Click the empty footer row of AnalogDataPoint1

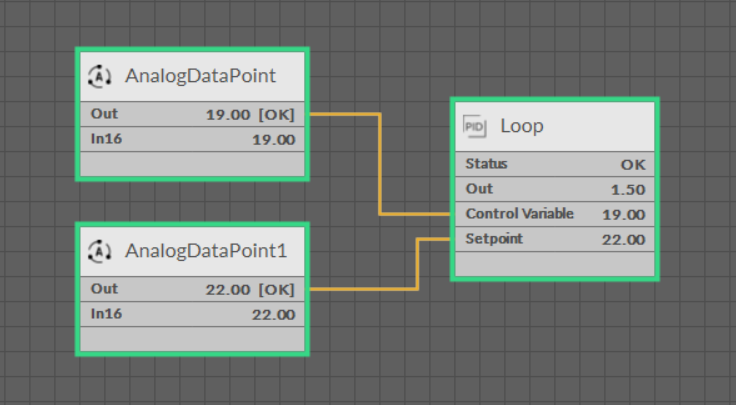(x=192, y=339)
